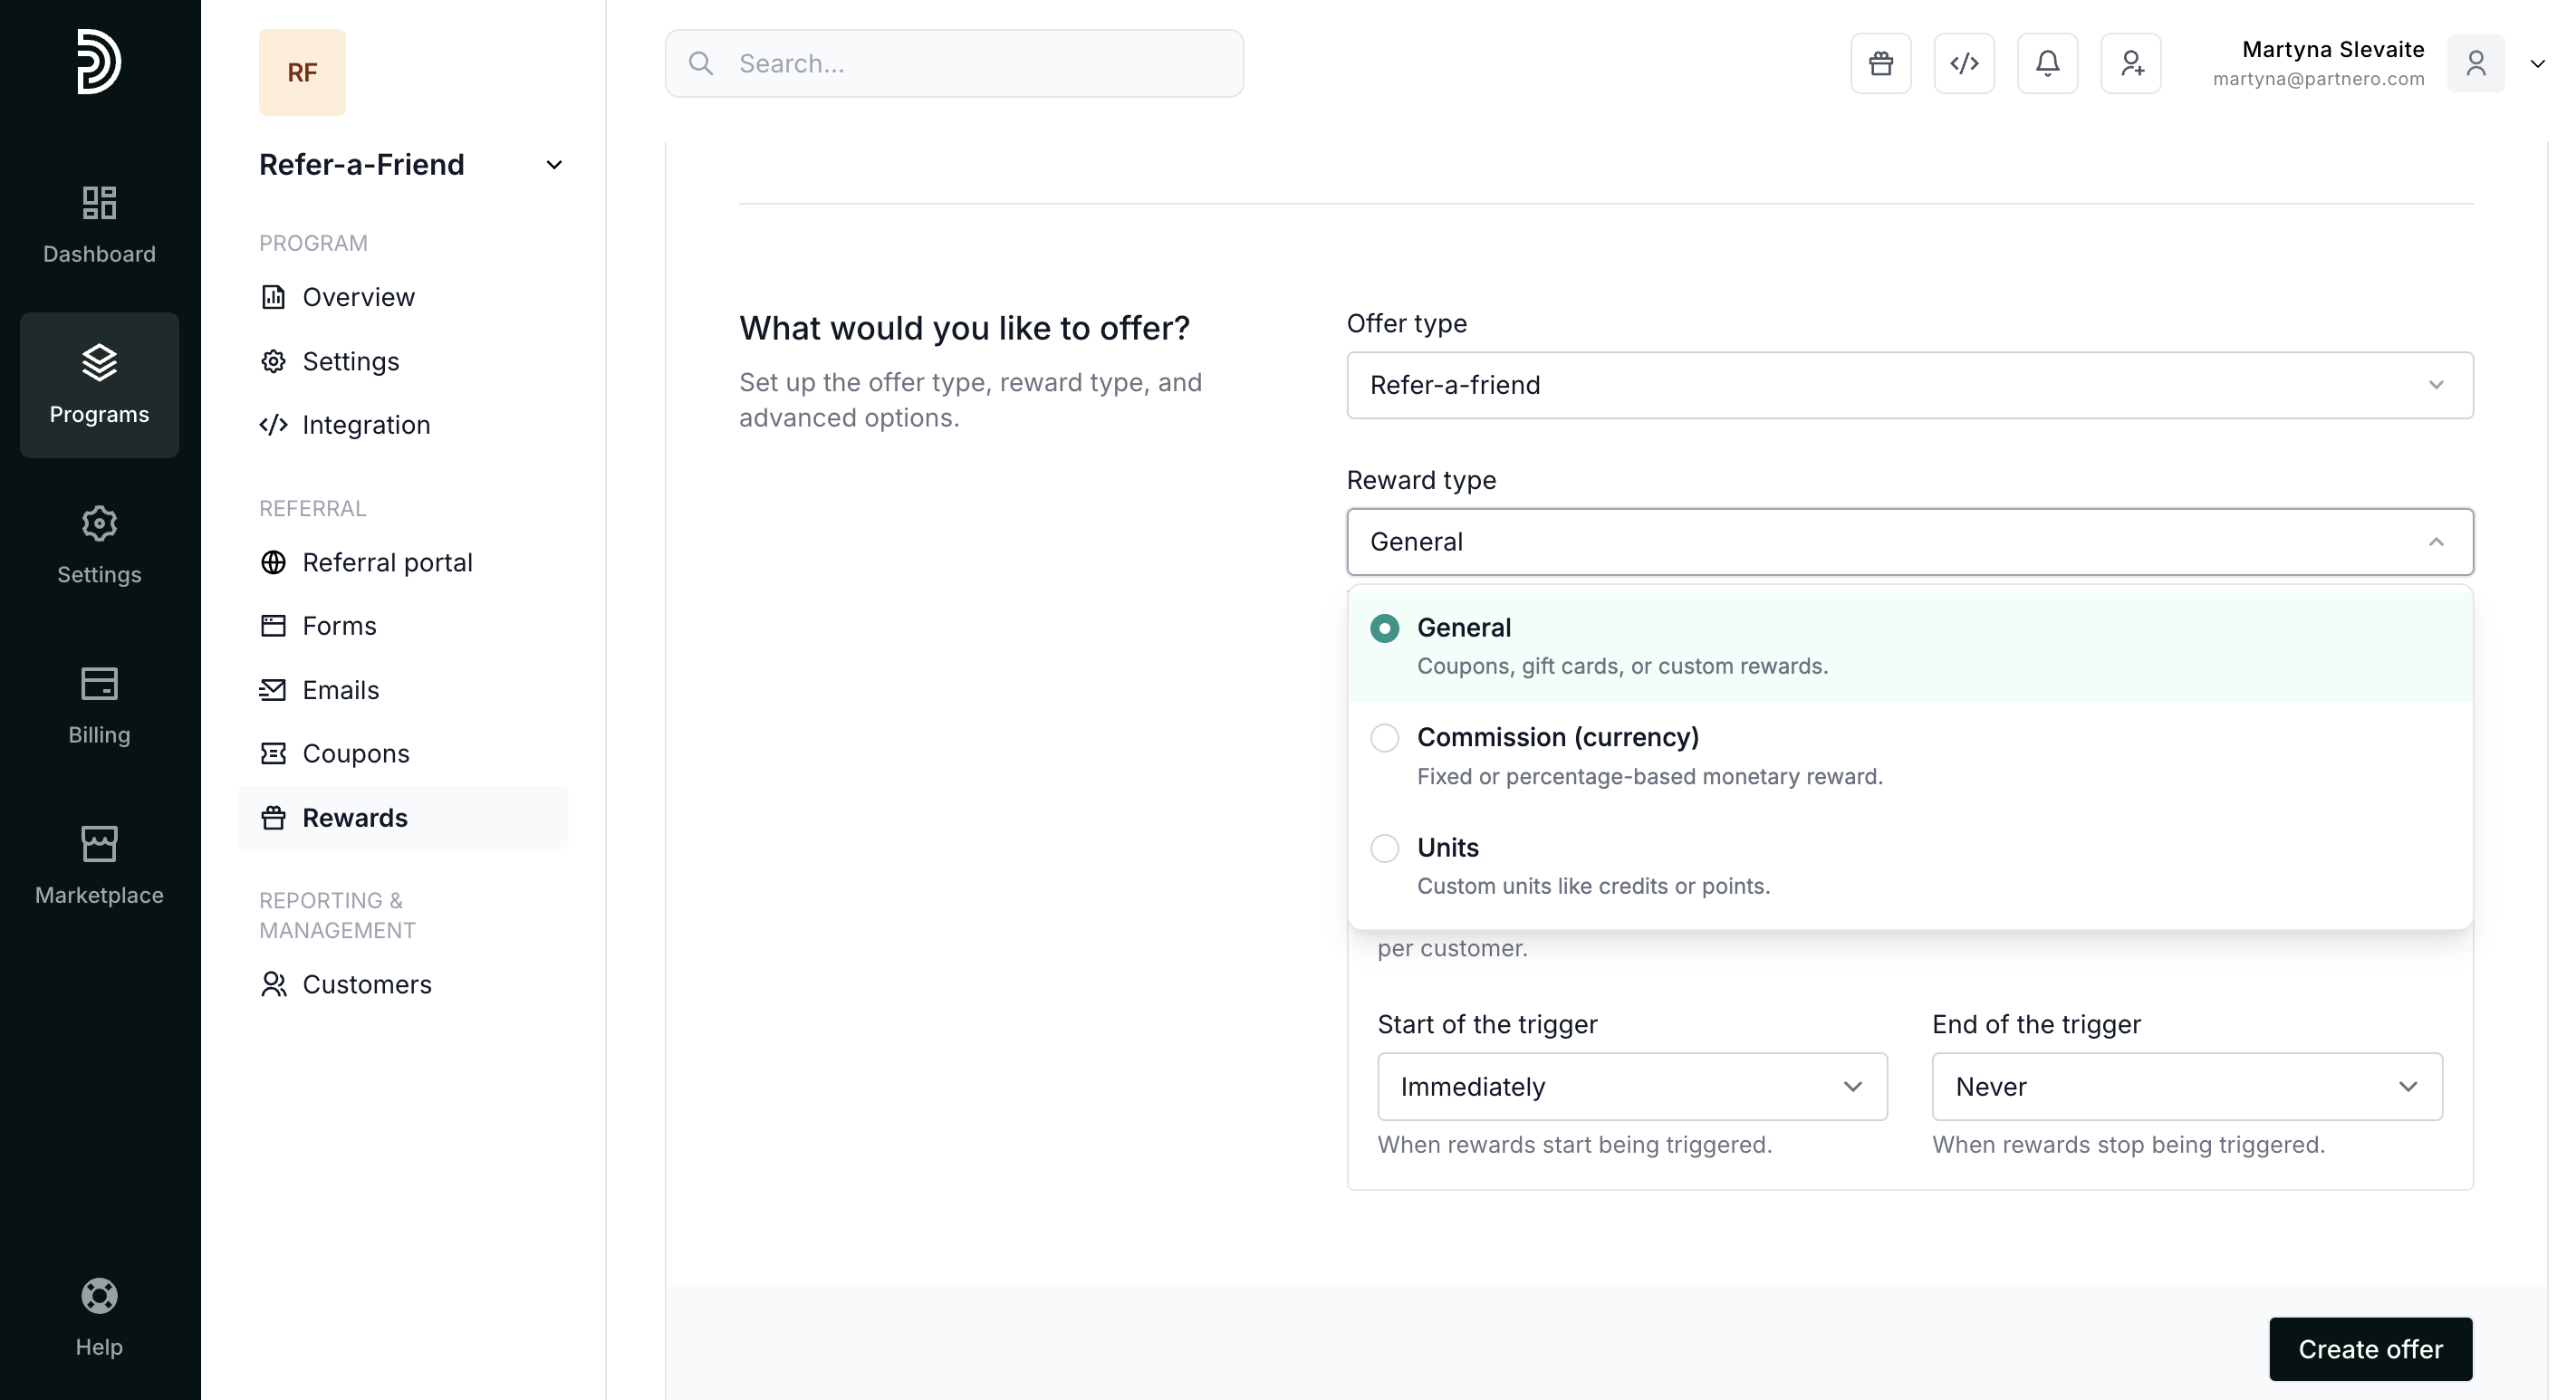This screenshot has width=2576, height=1400.
Task: Open the code integration icon in header
Action: tap(1963, 63)
